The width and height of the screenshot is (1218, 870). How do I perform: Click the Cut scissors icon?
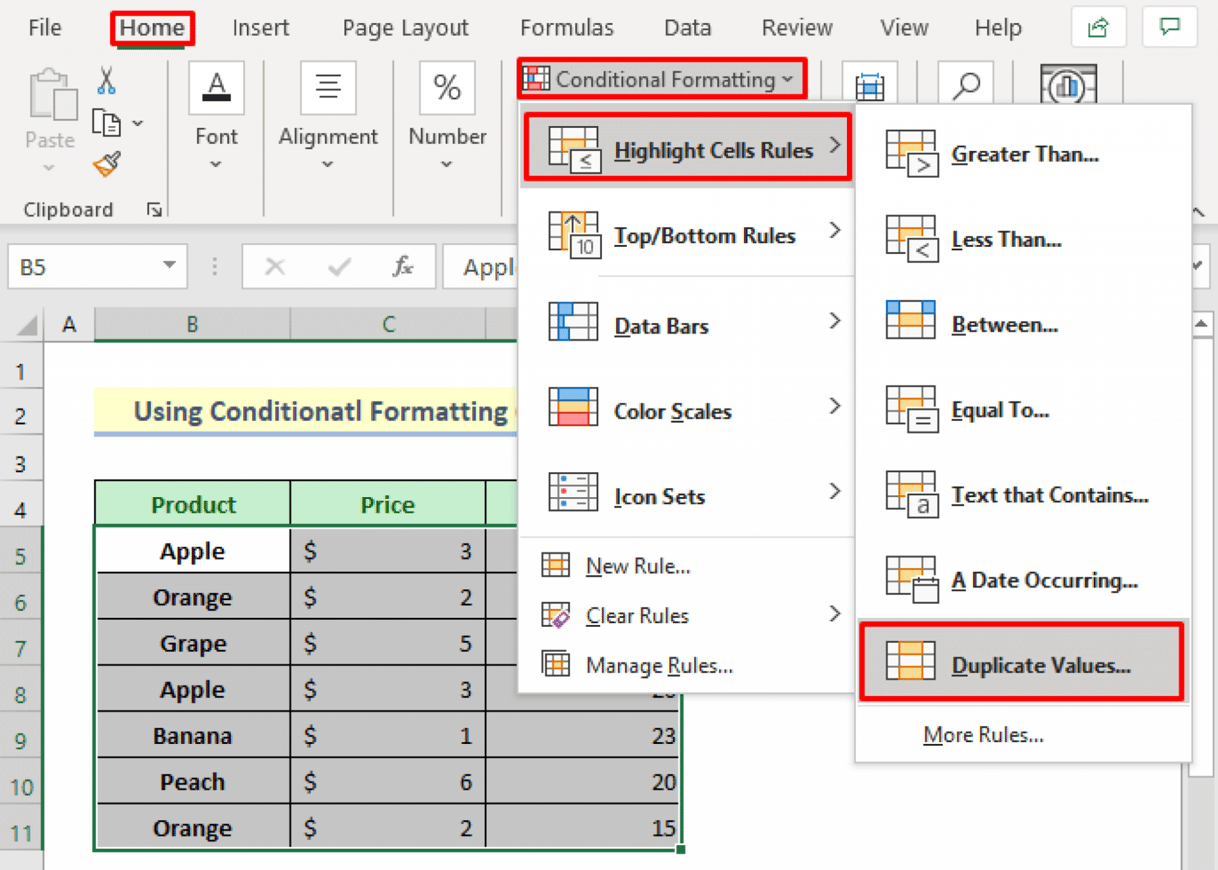107,80
